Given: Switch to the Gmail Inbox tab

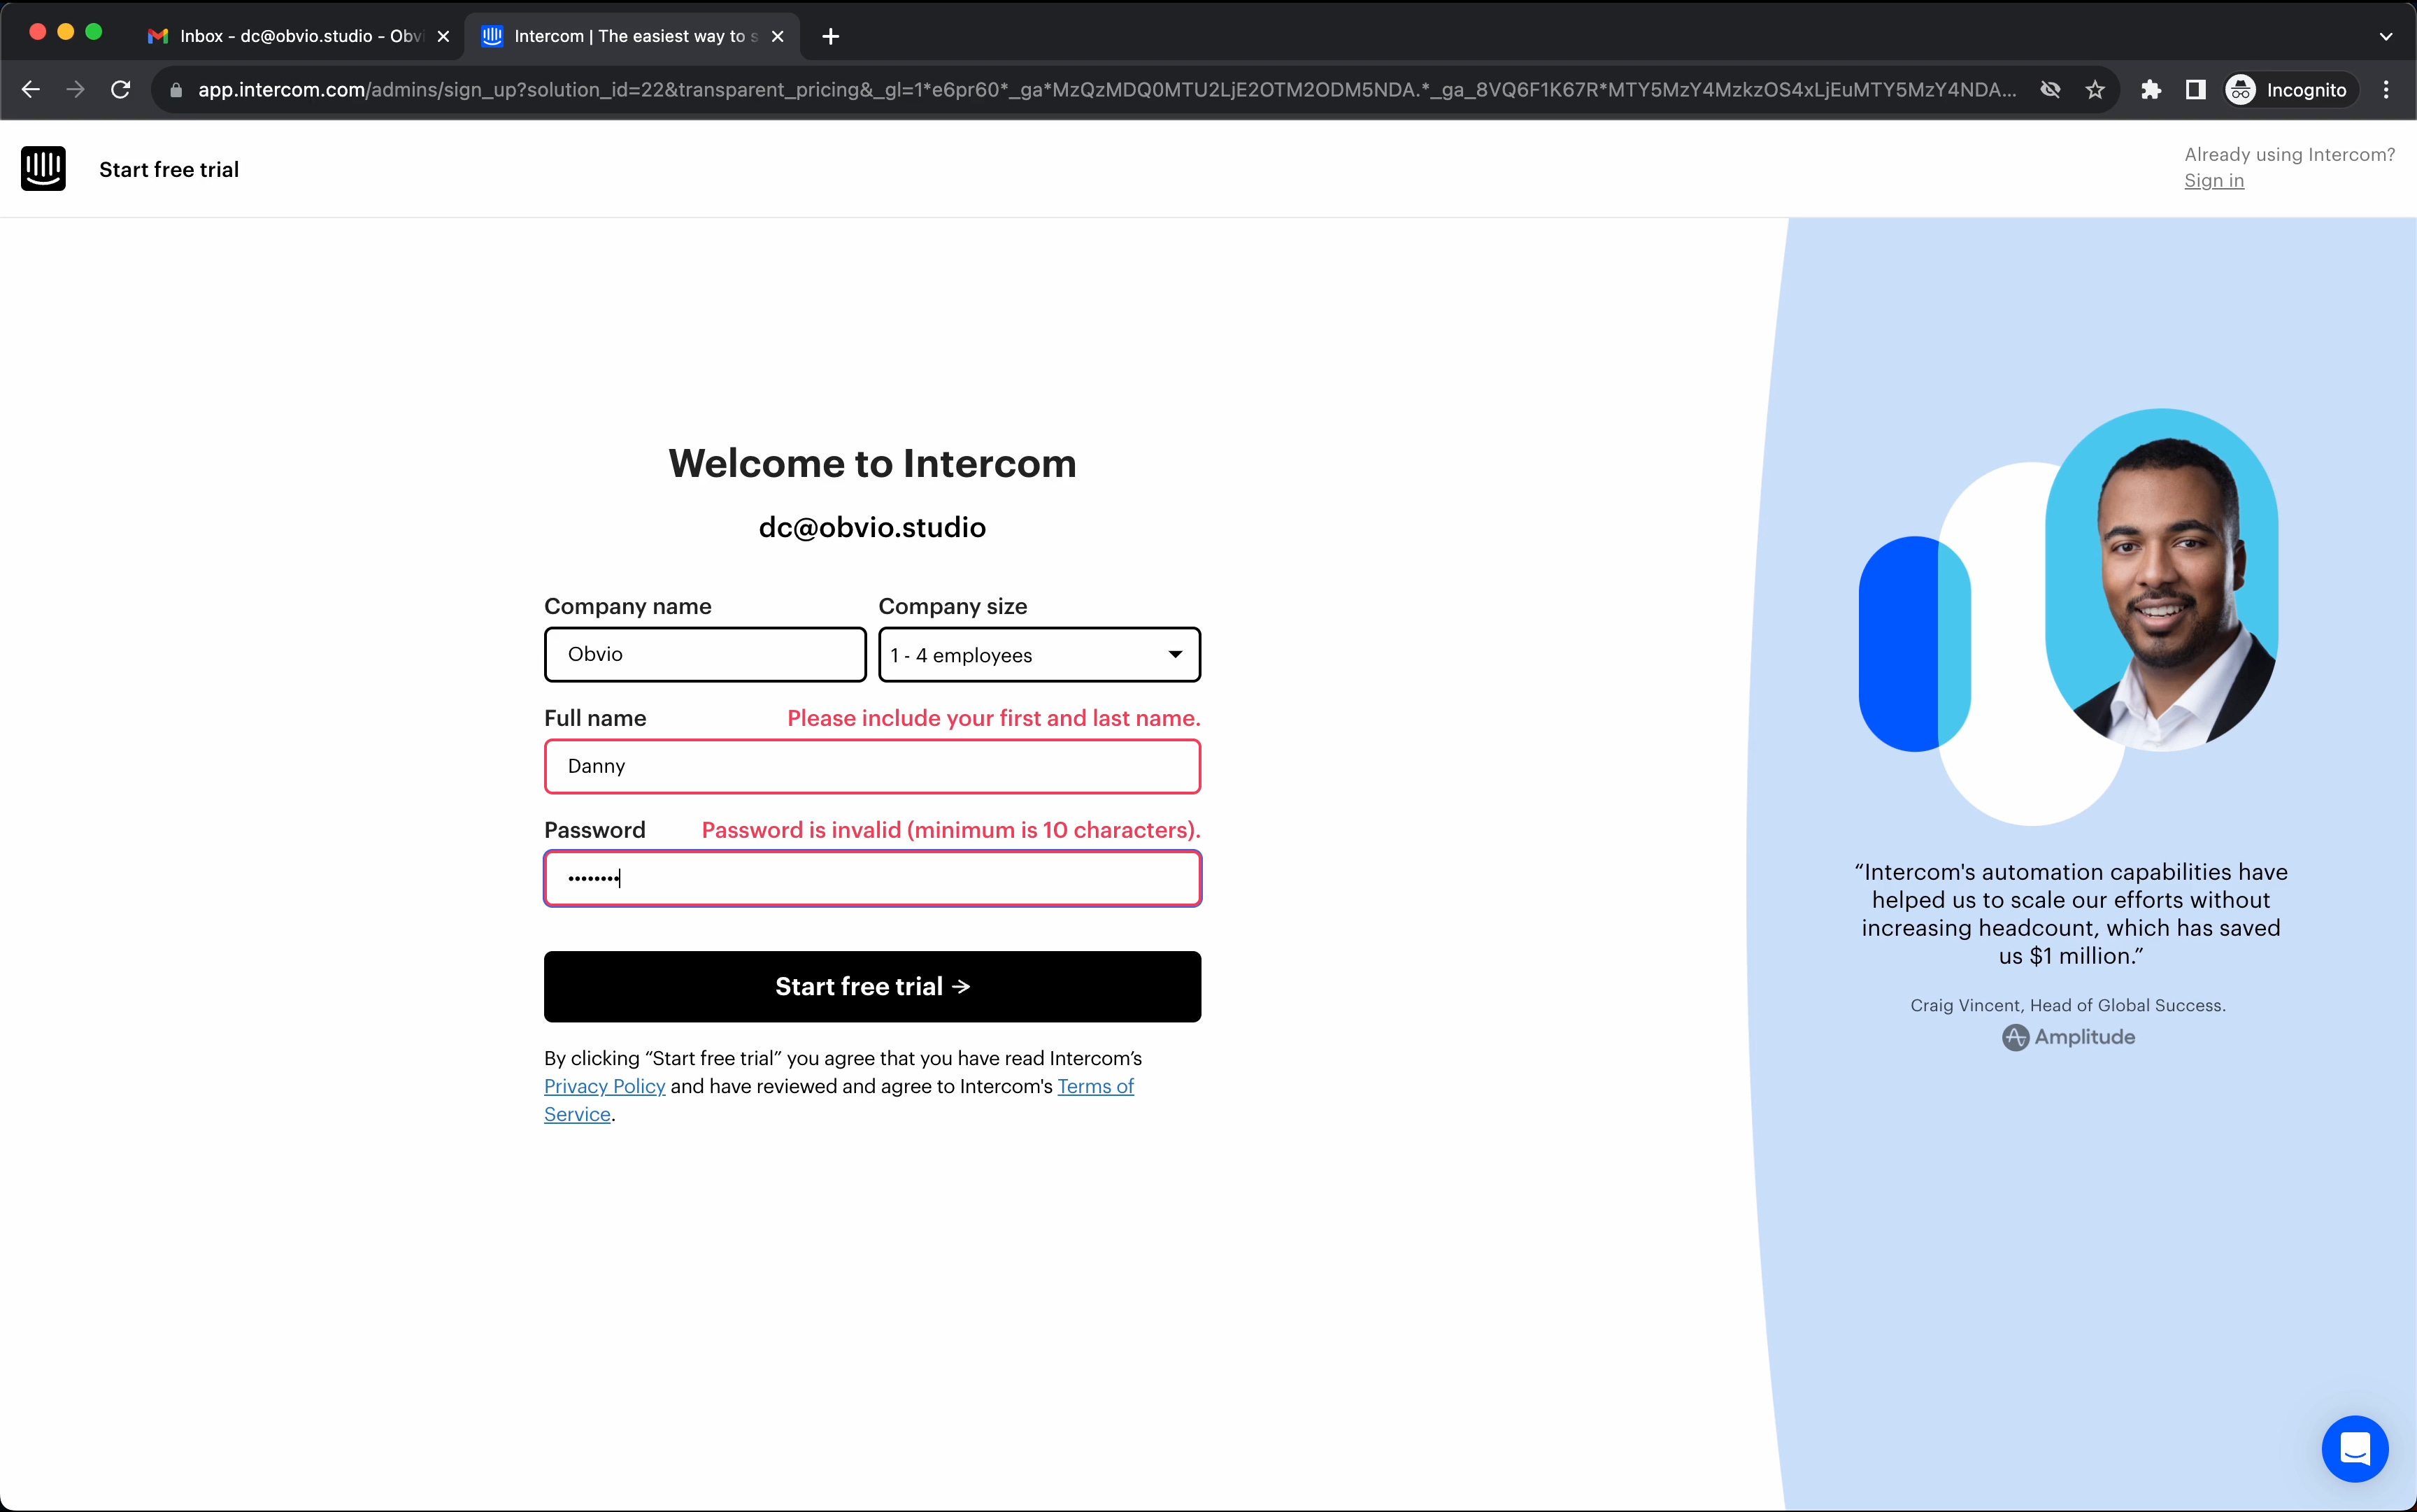Looking at the screenshot, I should pyautogui.click(x=290, y=37).
